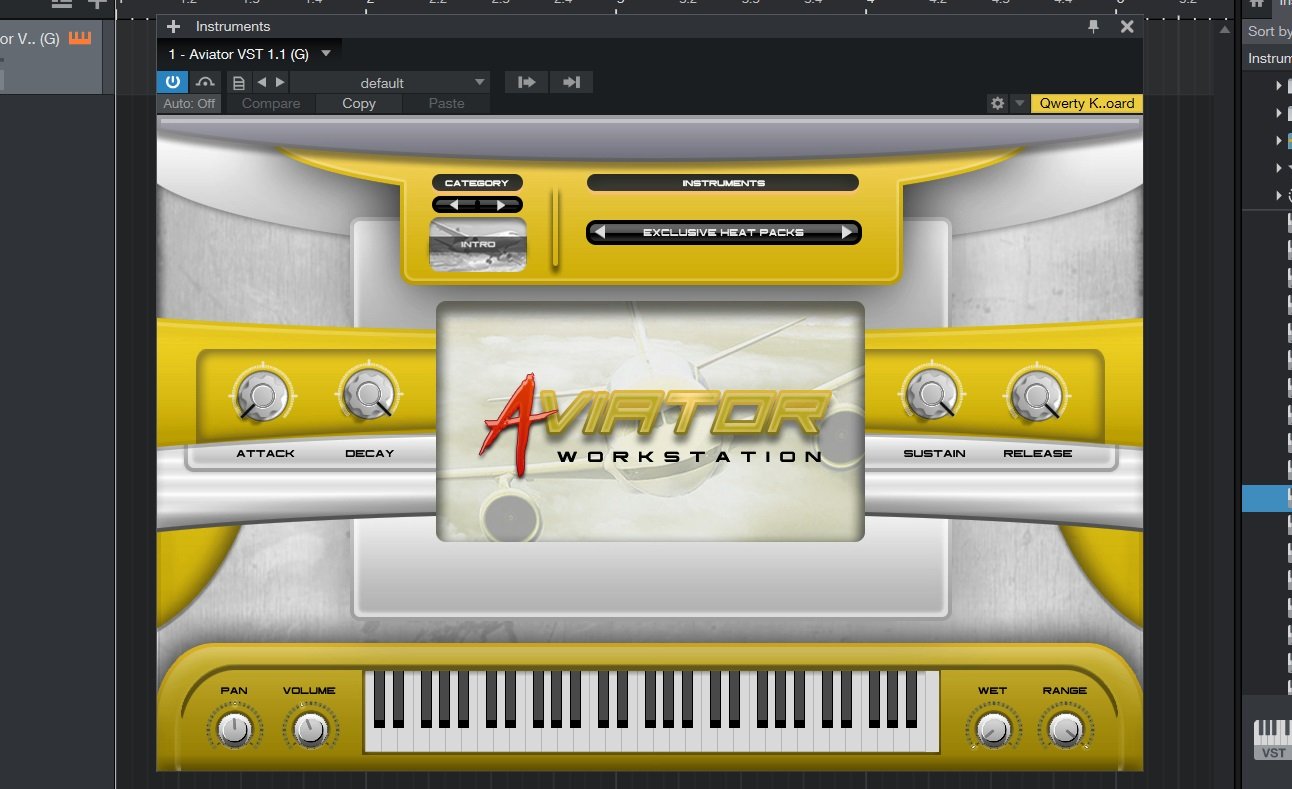This screenshot has height=789, width=1292.
Task: Toggle Auto: Off automation mode
Action: (189, 103)
